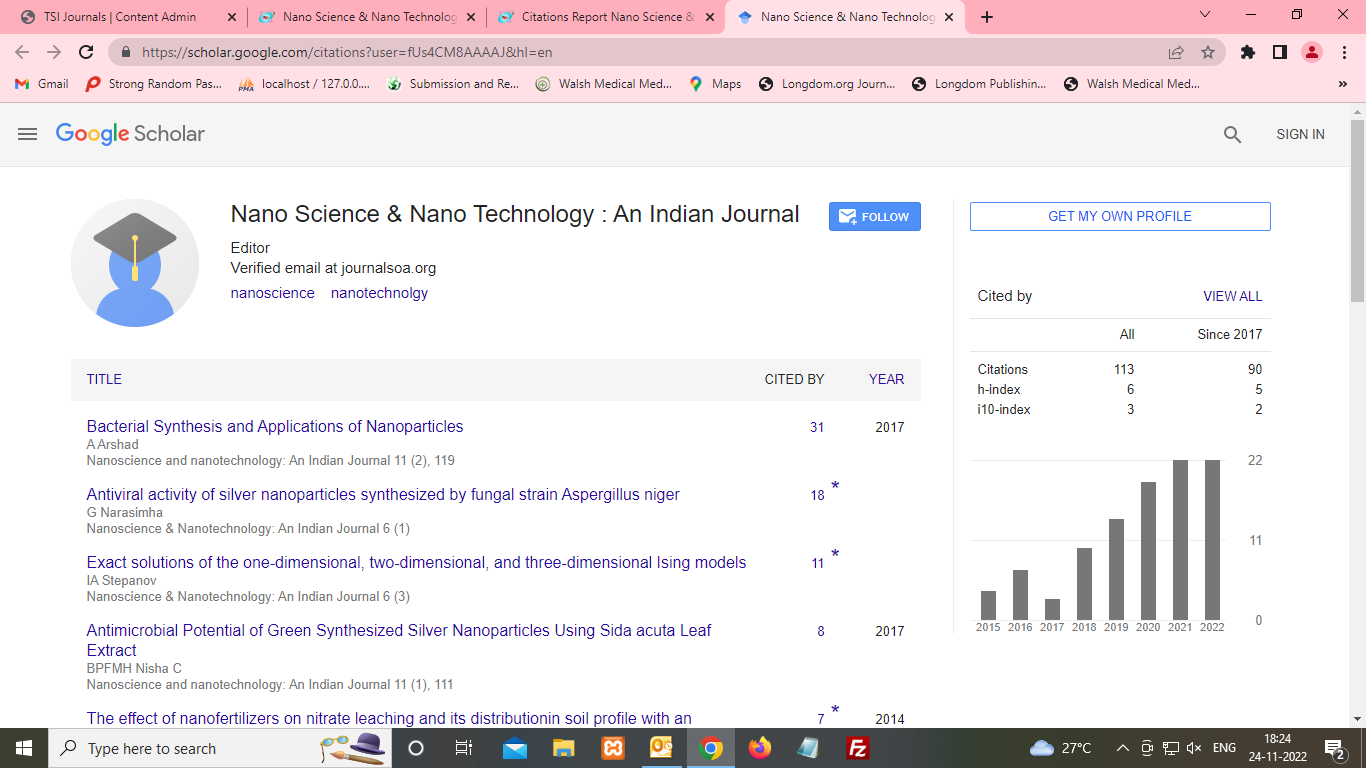Click the nanotechnolgy interest tag
The image size is (1366, 768).
point(379,293)
